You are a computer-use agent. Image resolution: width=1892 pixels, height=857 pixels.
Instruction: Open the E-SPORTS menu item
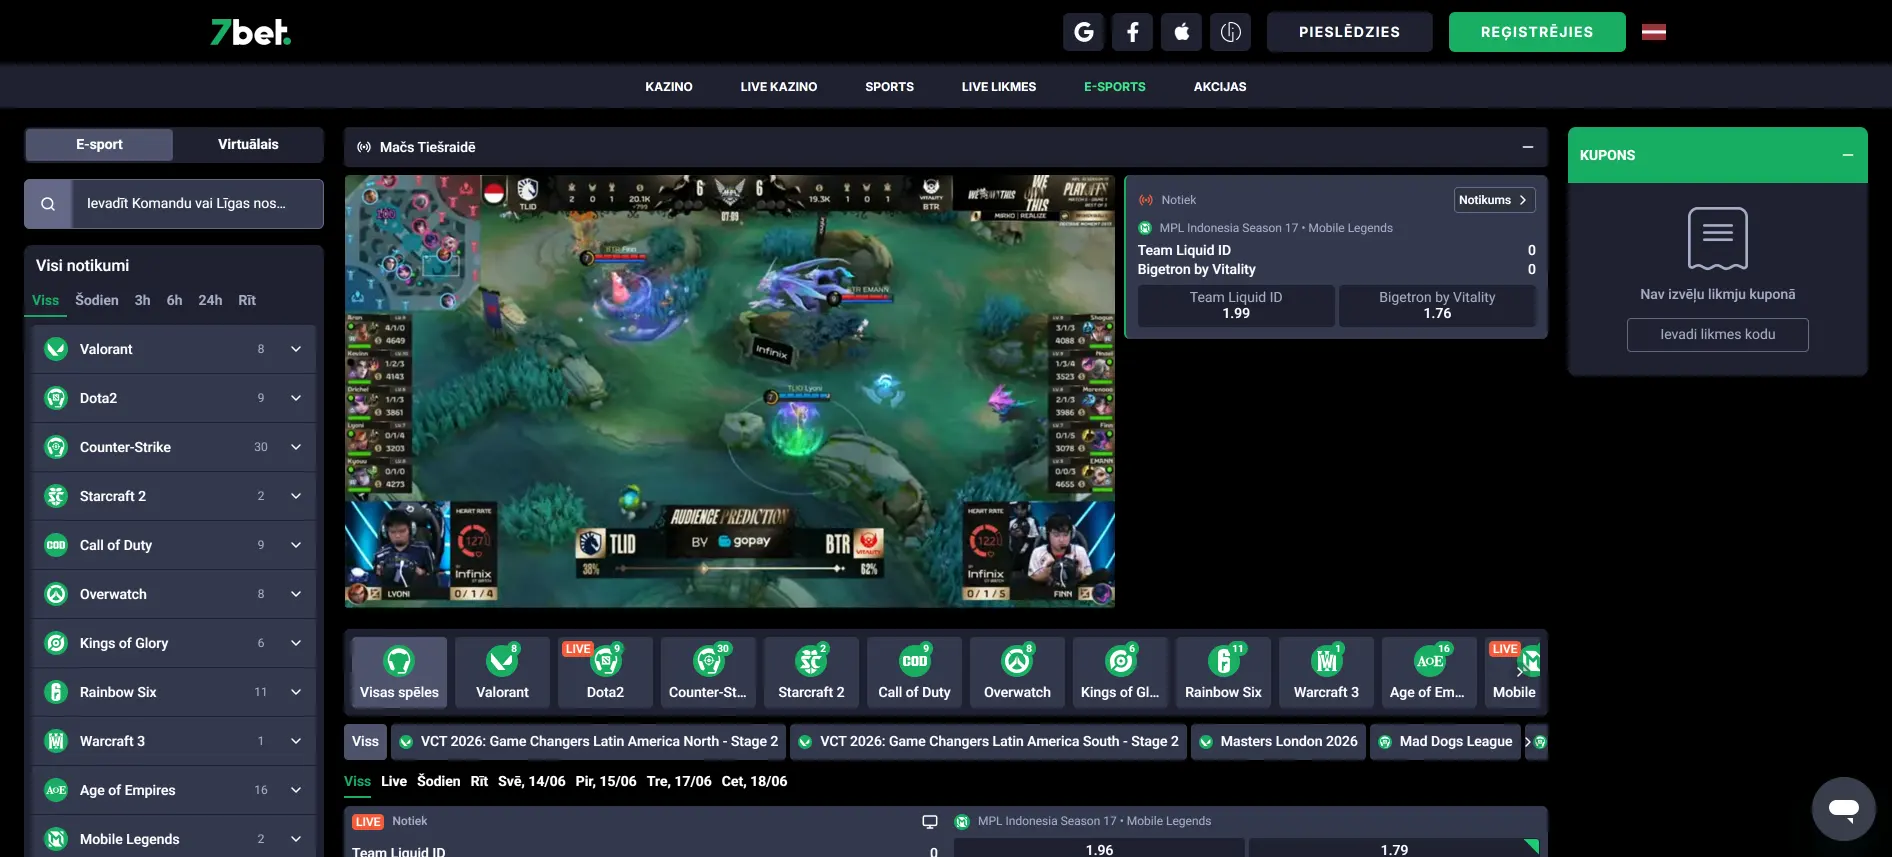coord(1115,87)
